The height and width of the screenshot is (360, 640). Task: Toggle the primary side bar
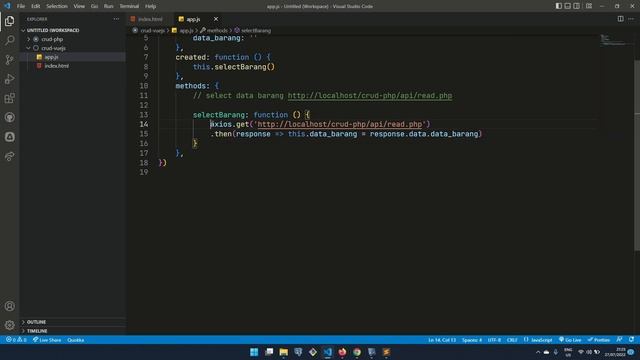tap(558, 6)
